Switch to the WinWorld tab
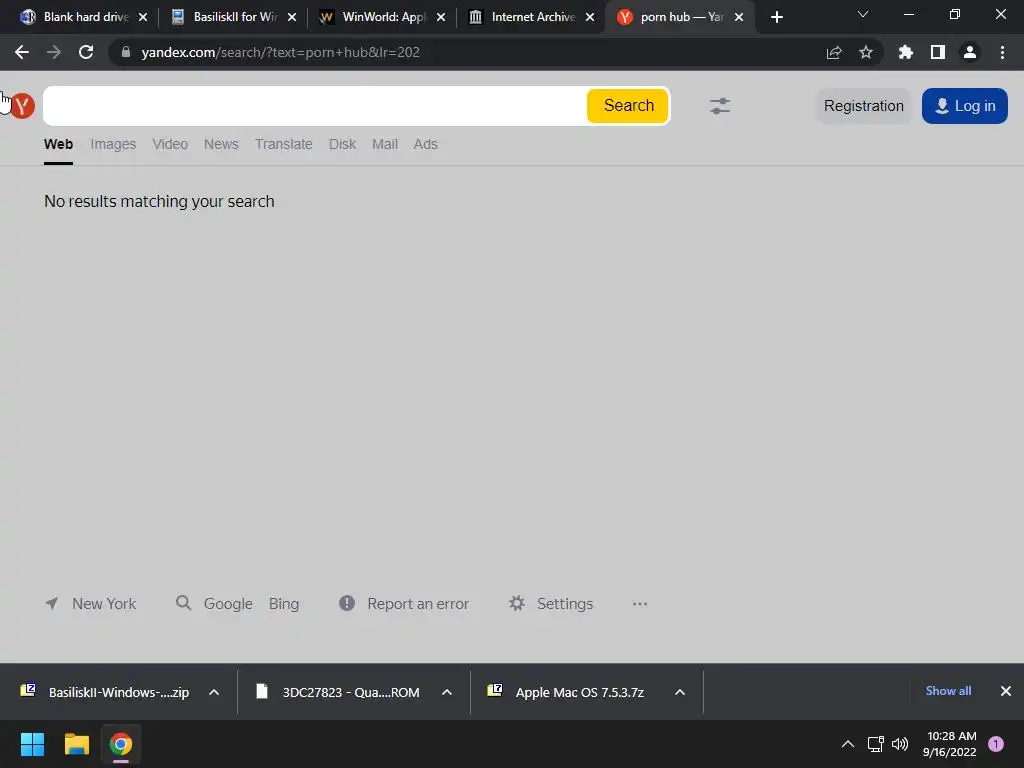The image size is (1024, 768). 384,17
